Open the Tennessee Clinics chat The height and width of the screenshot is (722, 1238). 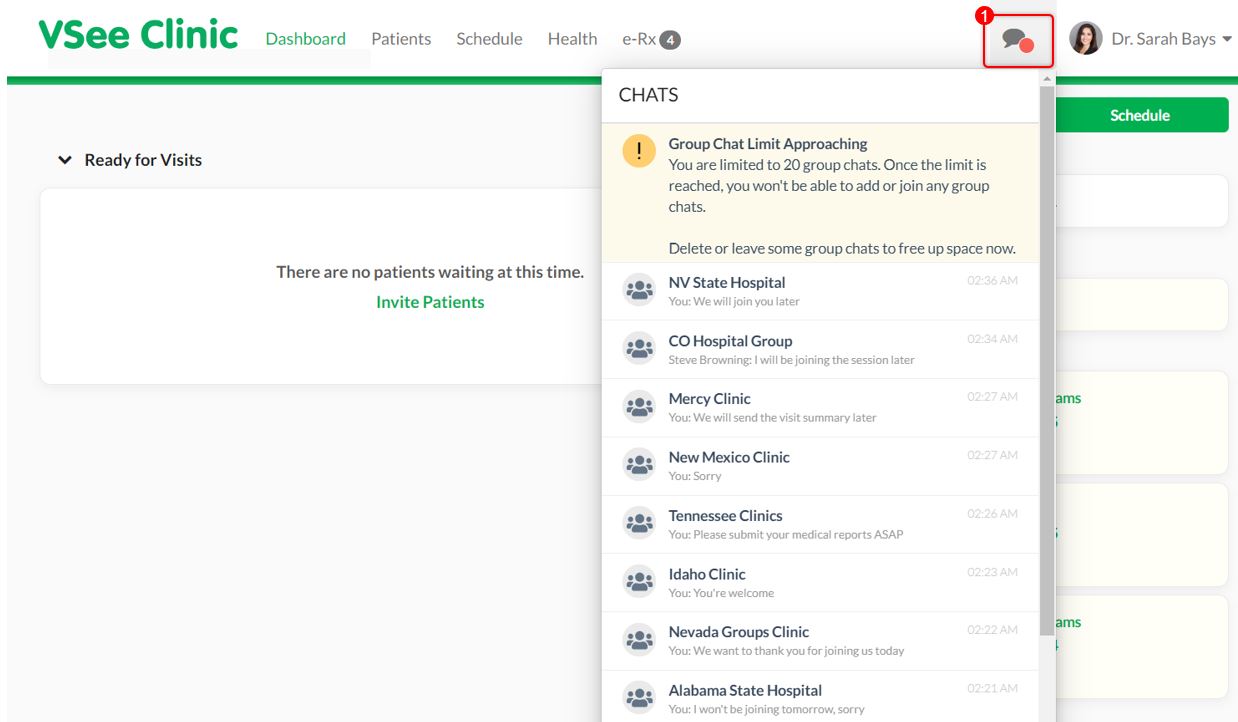coord(820,525)
